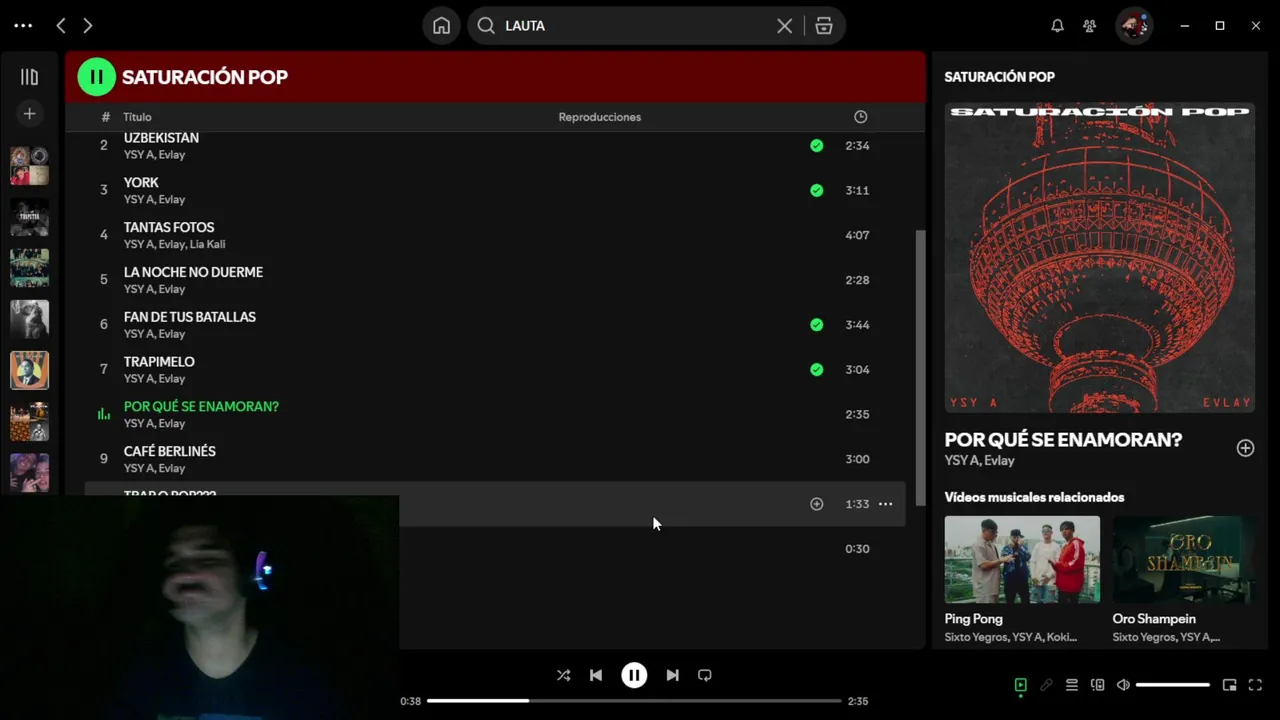1280x720 pixels.
Task: Open the fifth album thumbnail in the sidebar
Action: [29, 370]
